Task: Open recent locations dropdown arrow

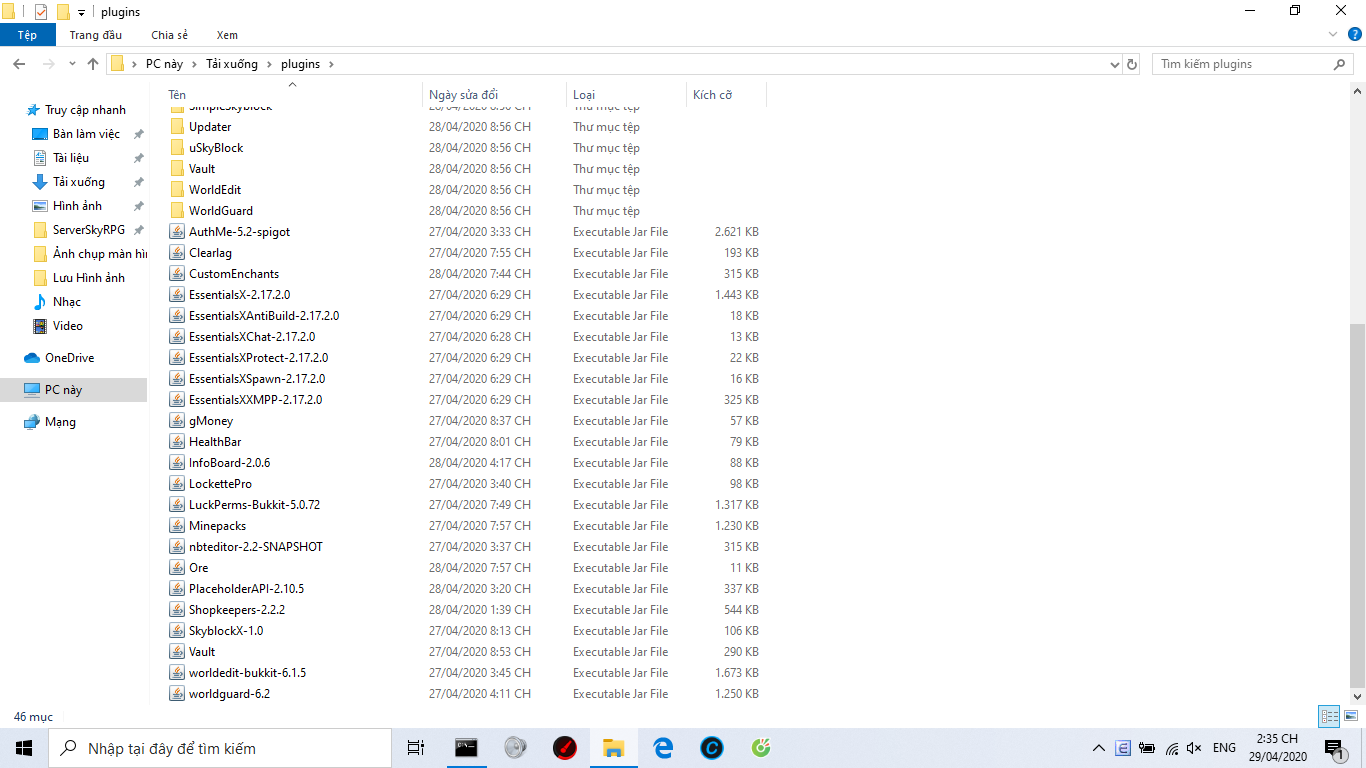Action: [72, 64]
